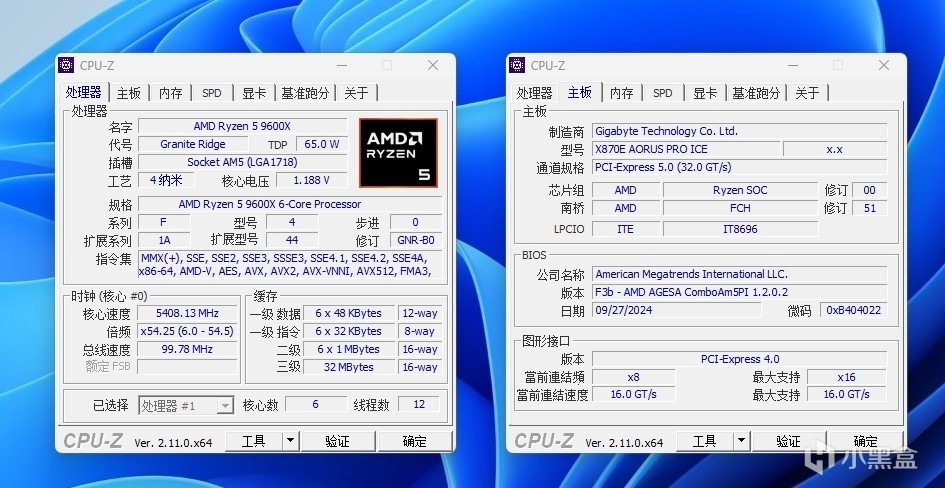
Task: Minimize the right CPU-Z window
Action: [793, 65]
